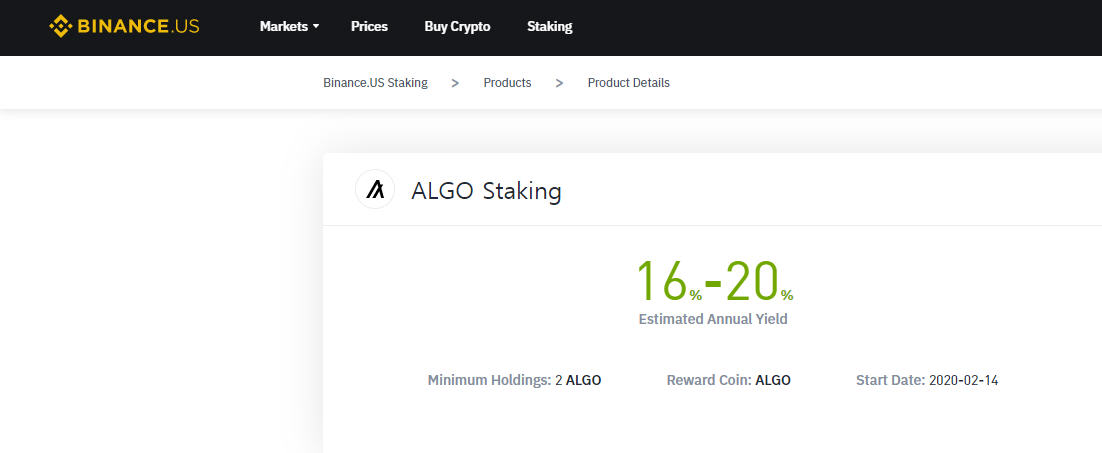The height and width of the screenshot is (453, 1102).
Task: Click the BINANCE.US wordmark text
Action: click(x=138, y=27)
